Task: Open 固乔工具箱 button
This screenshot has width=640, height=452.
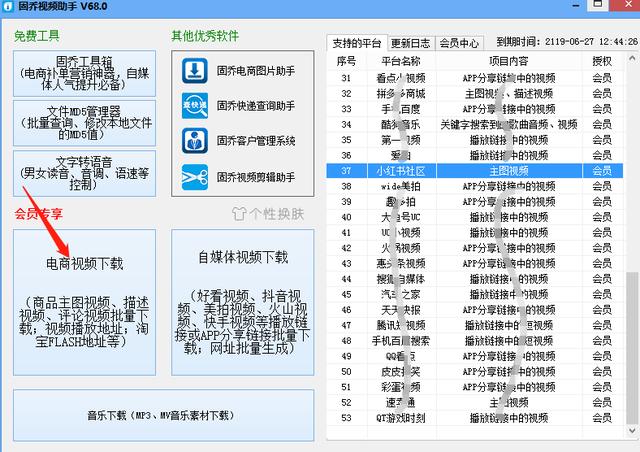Action: [x=84, y=73]
